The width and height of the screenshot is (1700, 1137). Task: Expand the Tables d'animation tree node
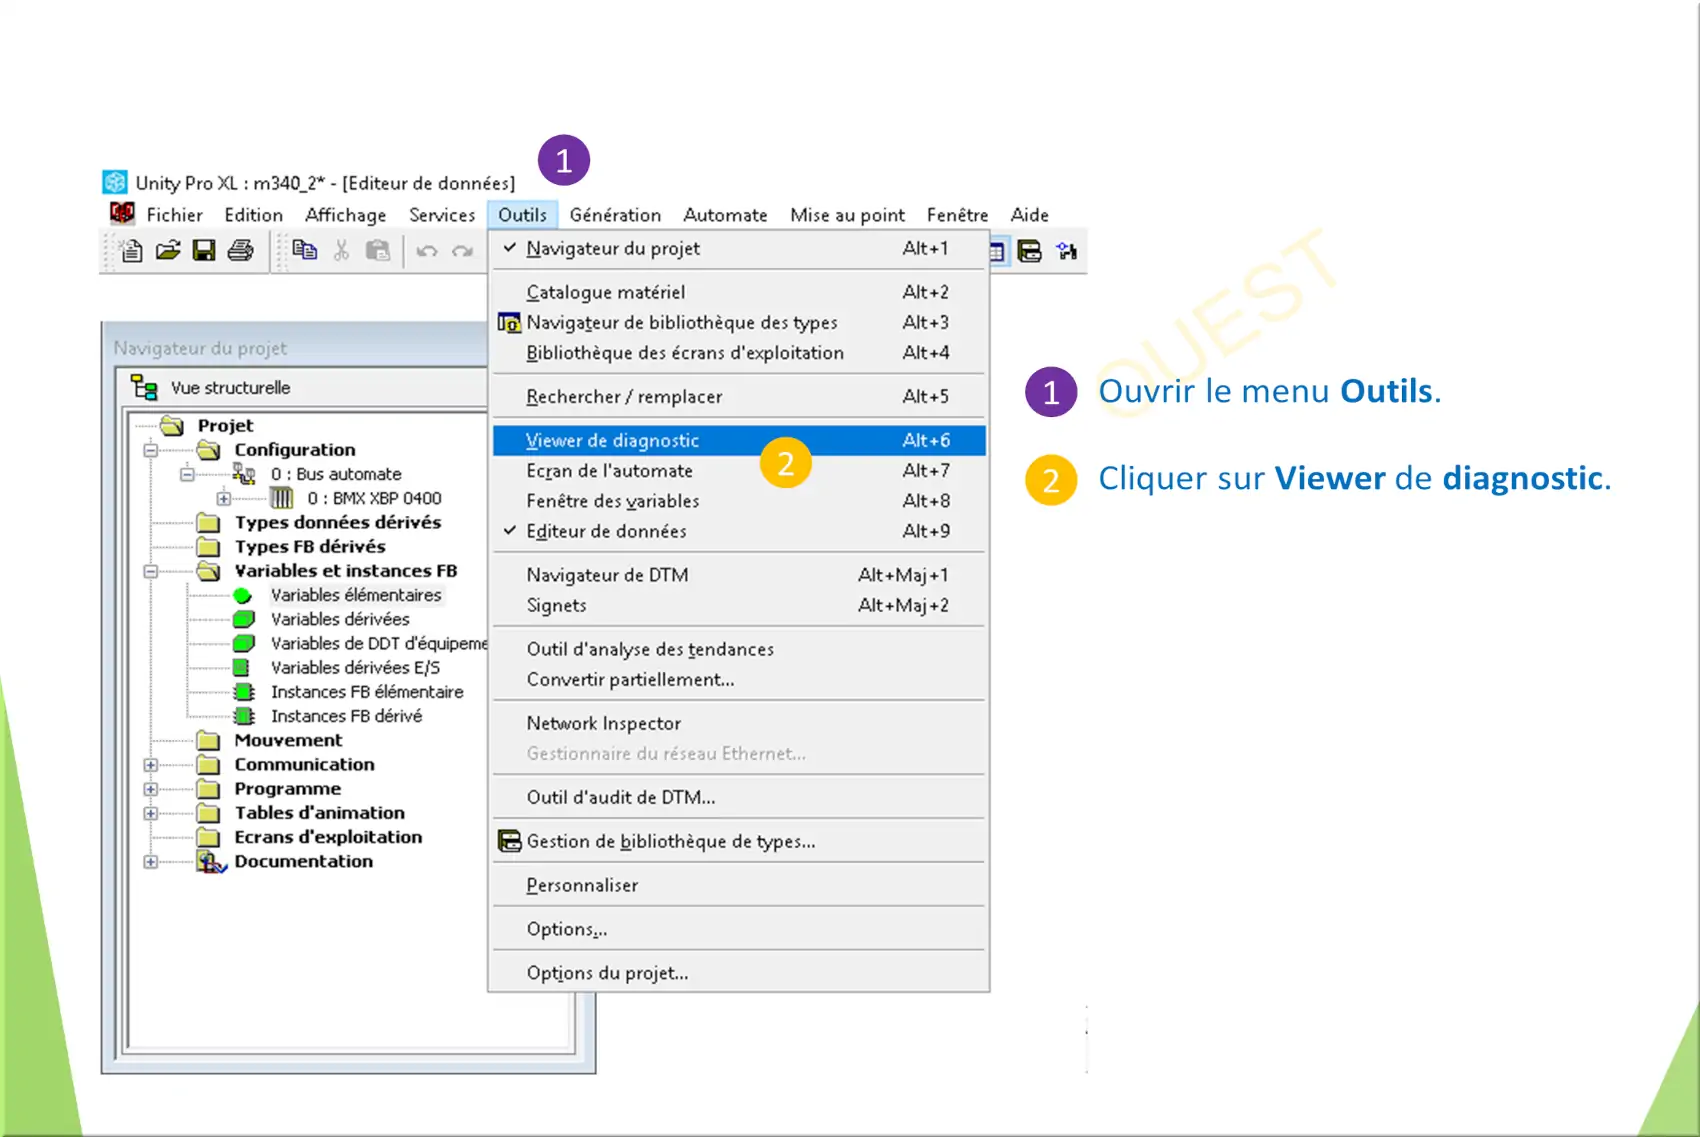point(150,813)
